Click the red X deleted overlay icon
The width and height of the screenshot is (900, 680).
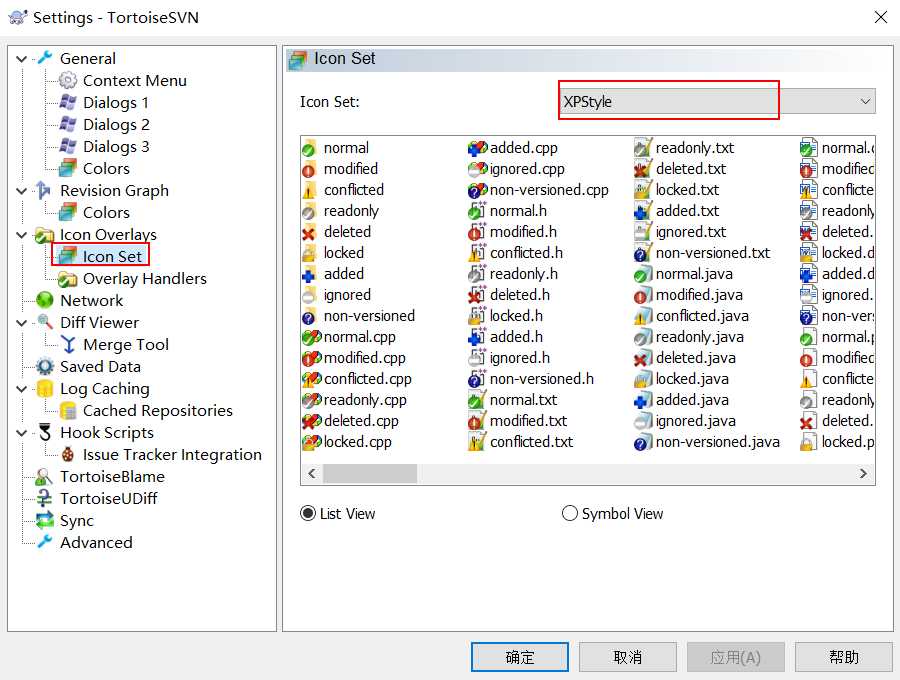tap(309, 232)
